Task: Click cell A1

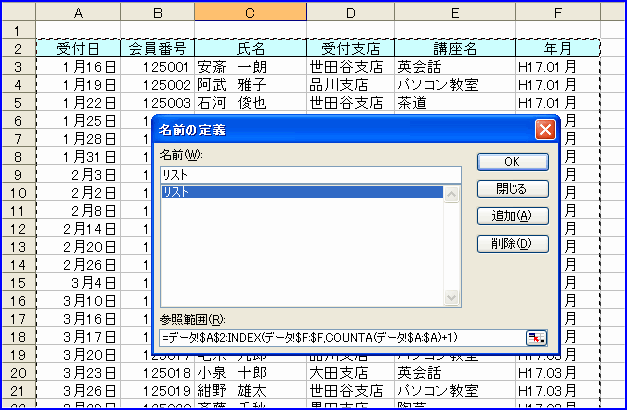Action: tap(78, 30)
